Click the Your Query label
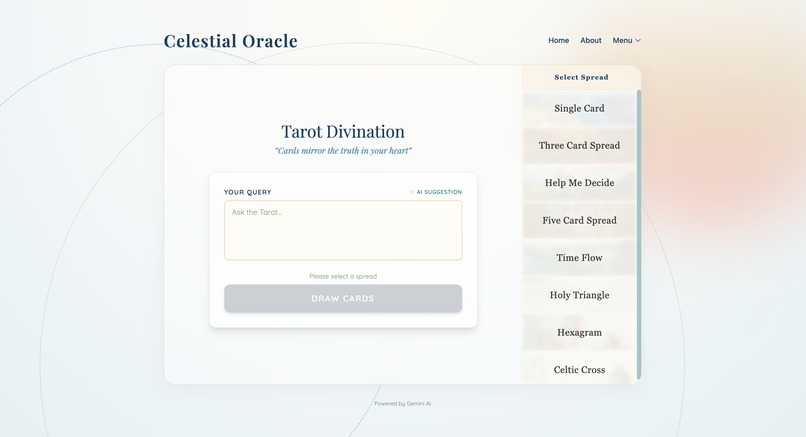Viewport: 806px width, 437px height. tap(247, 192)
